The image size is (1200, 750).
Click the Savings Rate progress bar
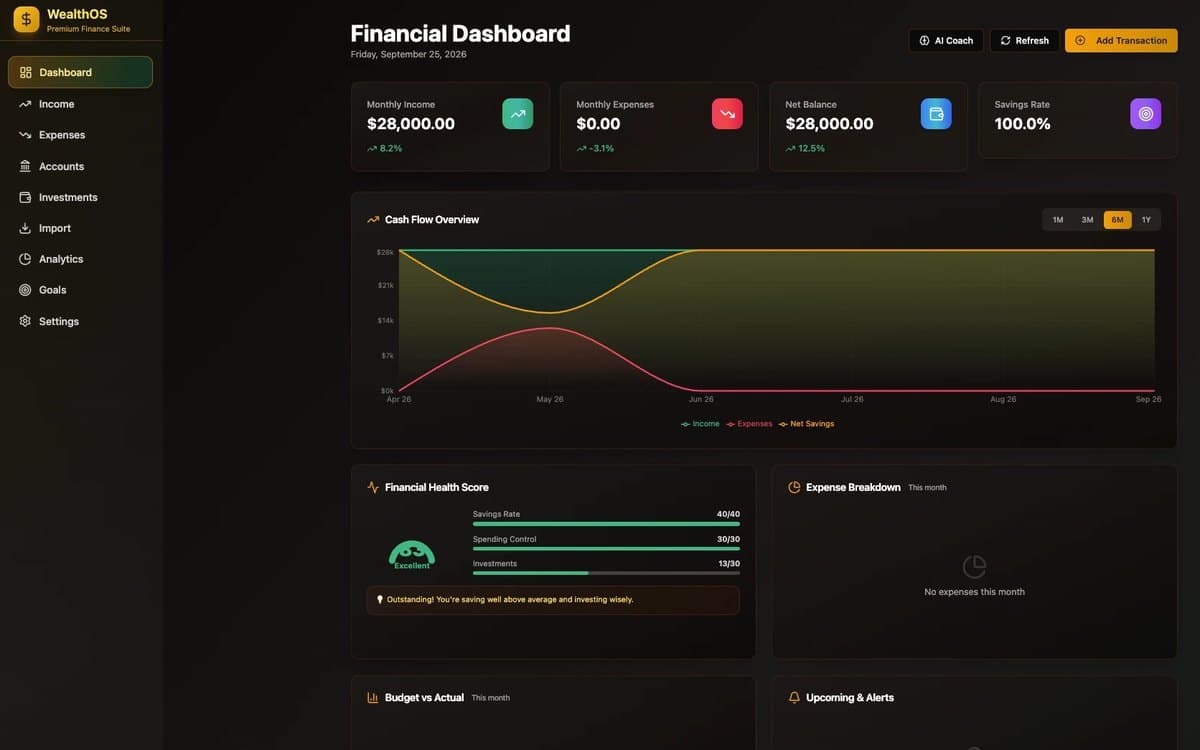(606, 524)
